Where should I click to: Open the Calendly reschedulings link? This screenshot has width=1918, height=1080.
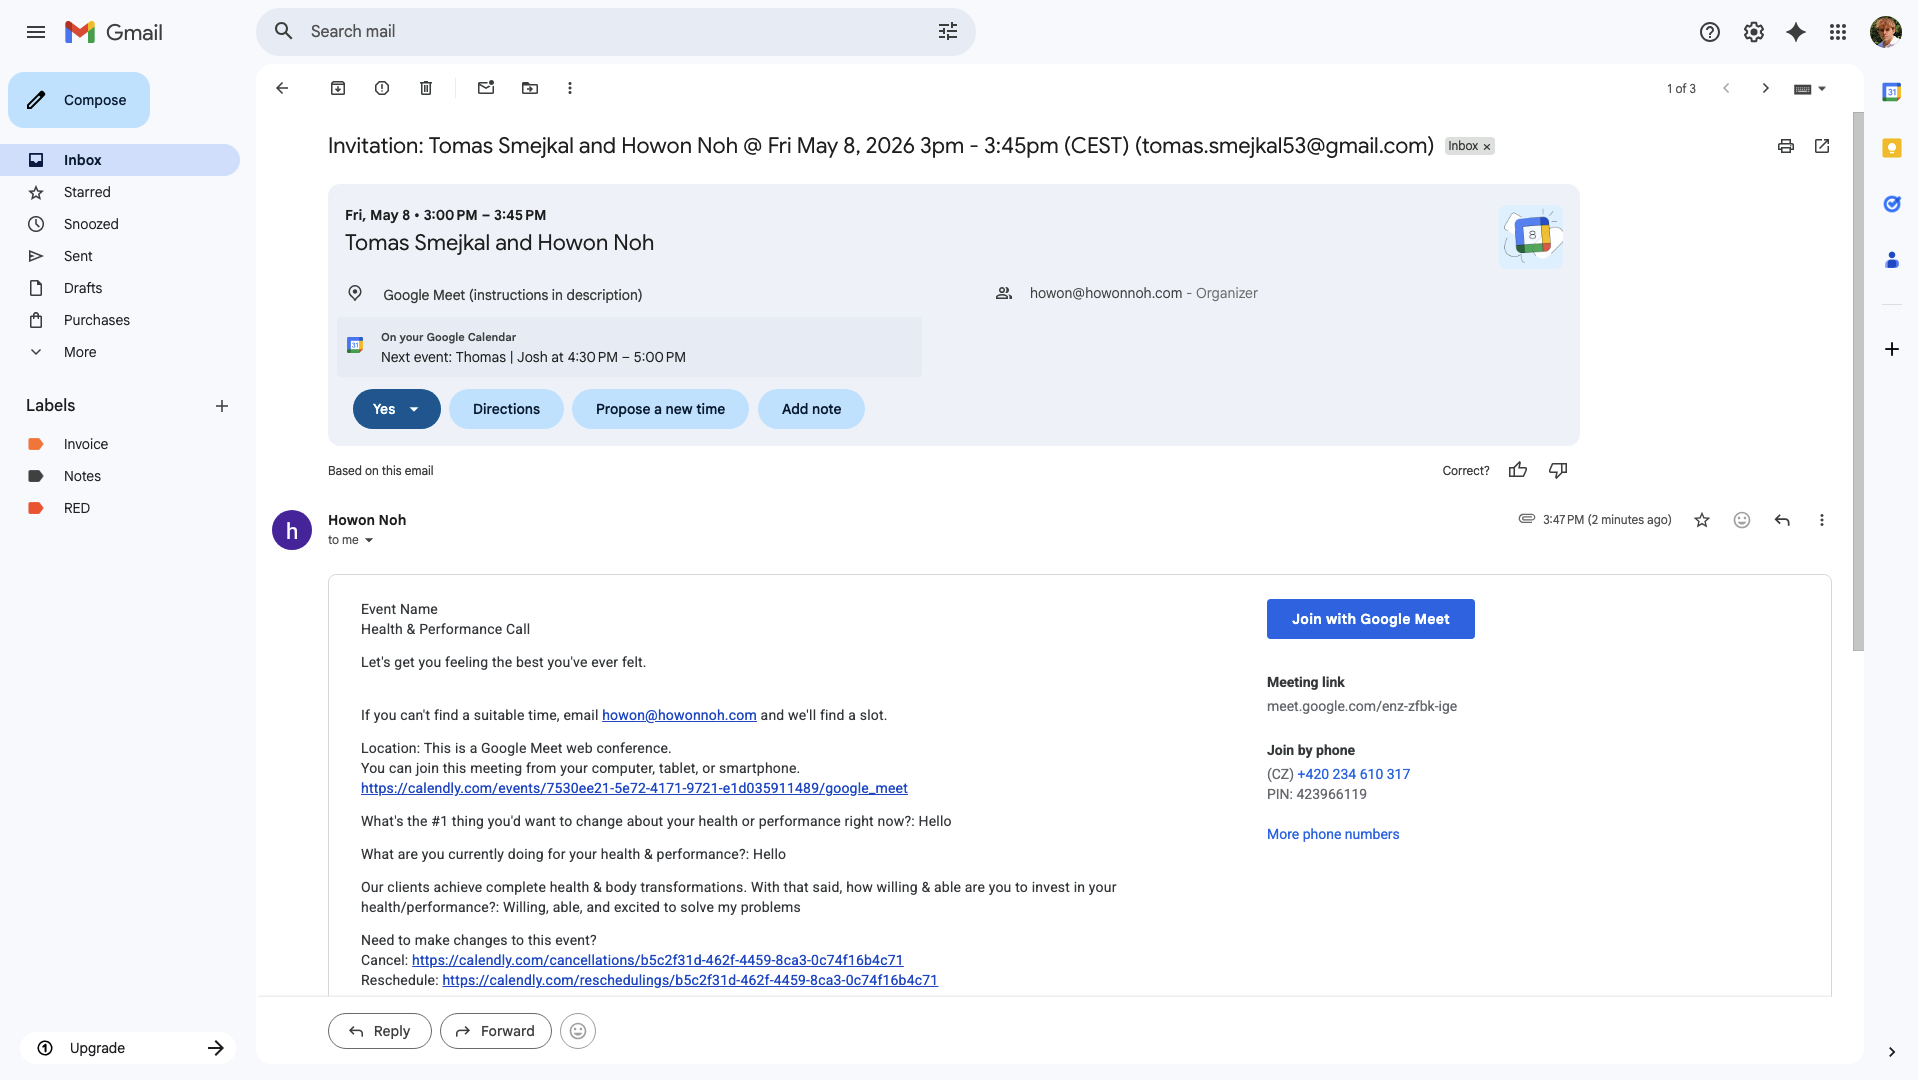click(x=690, y=980)
